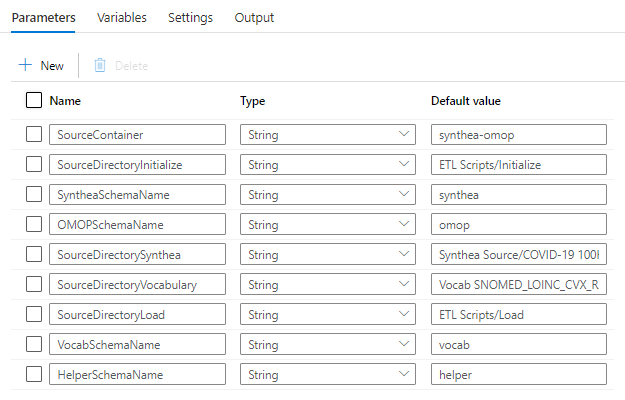Click the Delete button label
625x400 pixels.
click(x=131, y=66)
